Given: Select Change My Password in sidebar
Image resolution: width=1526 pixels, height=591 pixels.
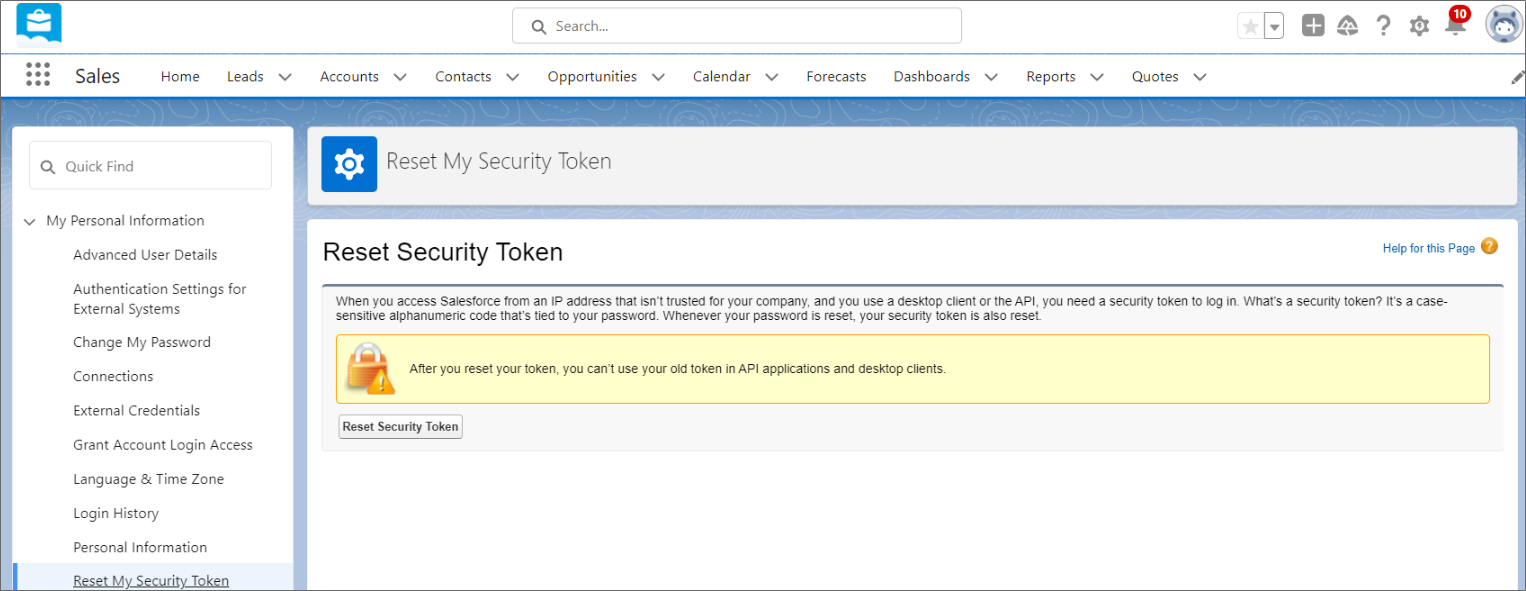Looking at the screenshot, I should pyautogui.click(x=142, y=342).
